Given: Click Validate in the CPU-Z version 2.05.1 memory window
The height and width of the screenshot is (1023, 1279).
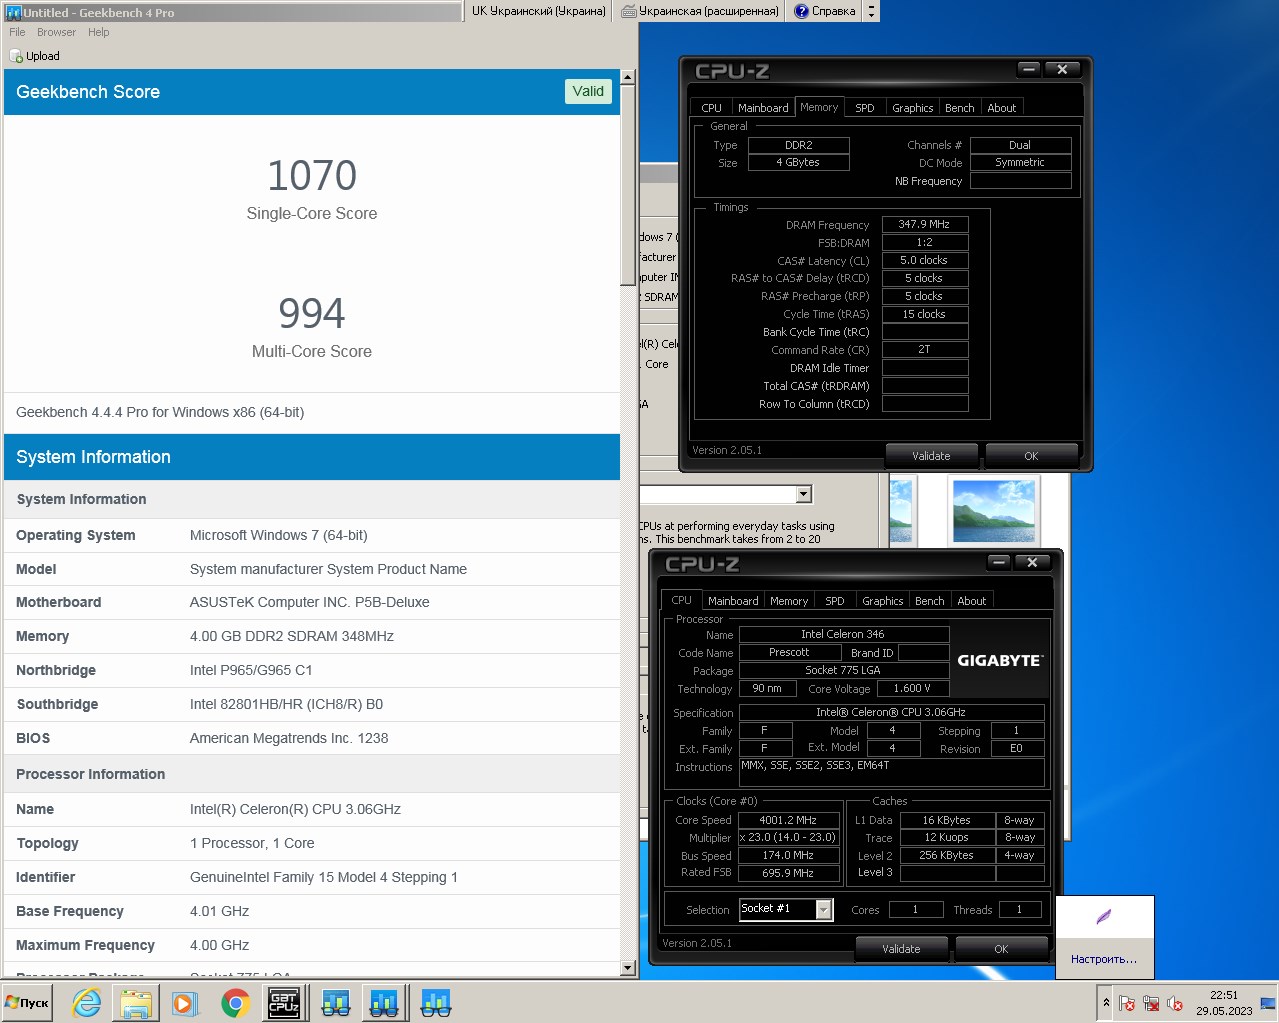Looking at the screenshot, I should [931, 456].
